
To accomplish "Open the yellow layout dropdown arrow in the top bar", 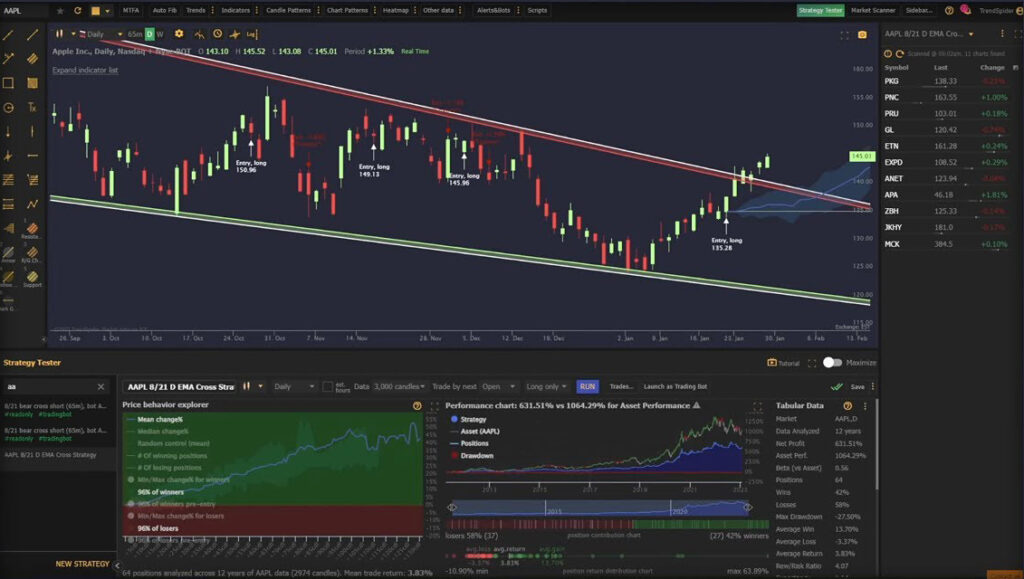I will tap(107, 10).
